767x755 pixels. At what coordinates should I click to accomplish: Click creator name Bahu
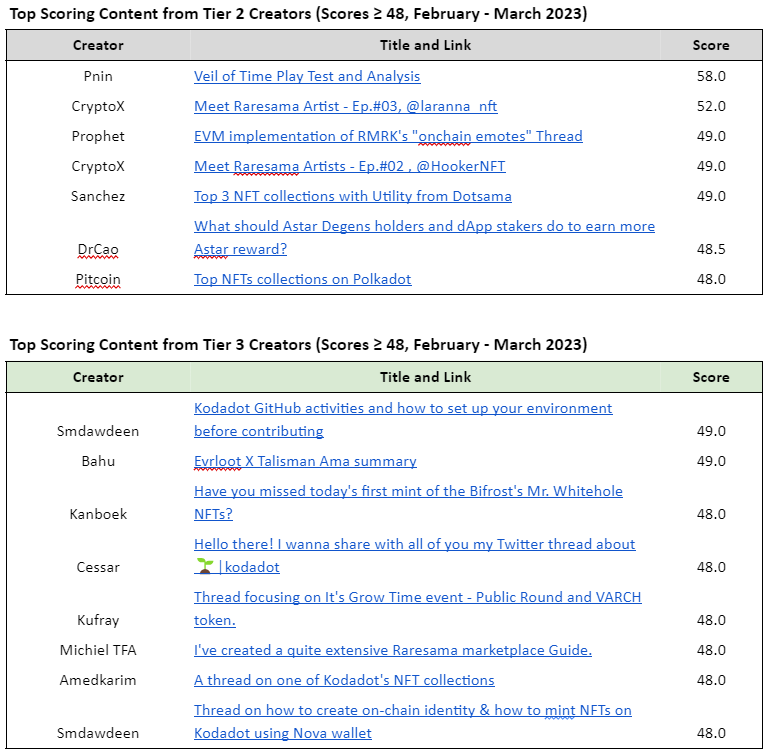coord(98,461)
